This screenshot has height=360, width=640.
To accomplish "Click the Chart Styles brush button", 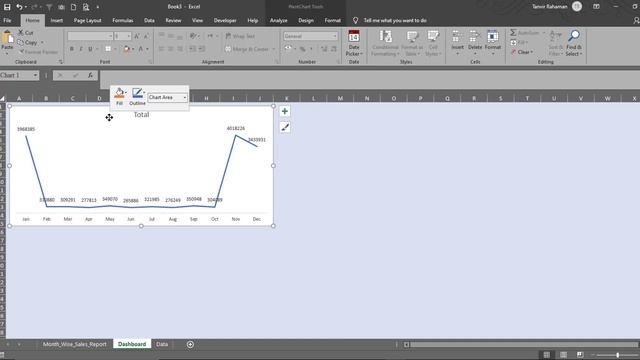I will (x=285, y=127).
